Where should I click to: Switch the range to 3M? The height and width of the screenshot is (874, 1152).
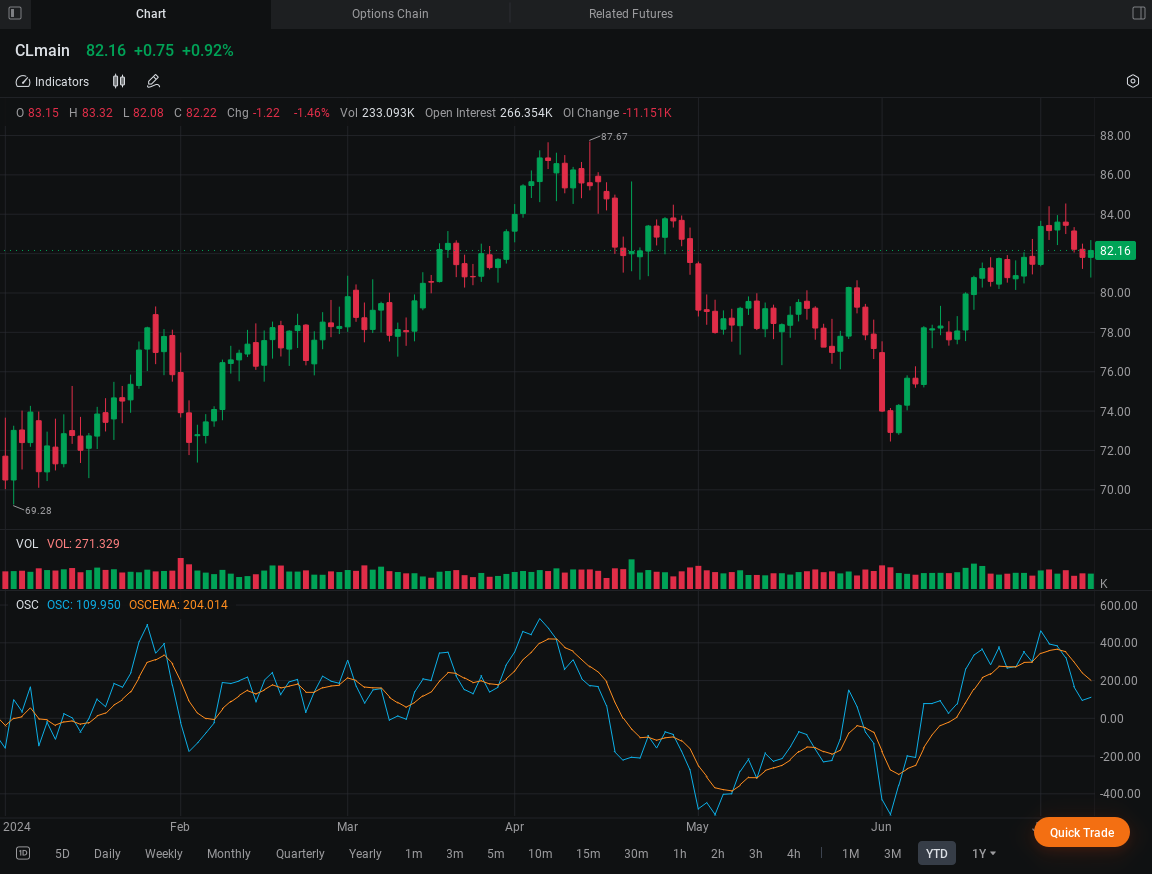coord(892,853)
